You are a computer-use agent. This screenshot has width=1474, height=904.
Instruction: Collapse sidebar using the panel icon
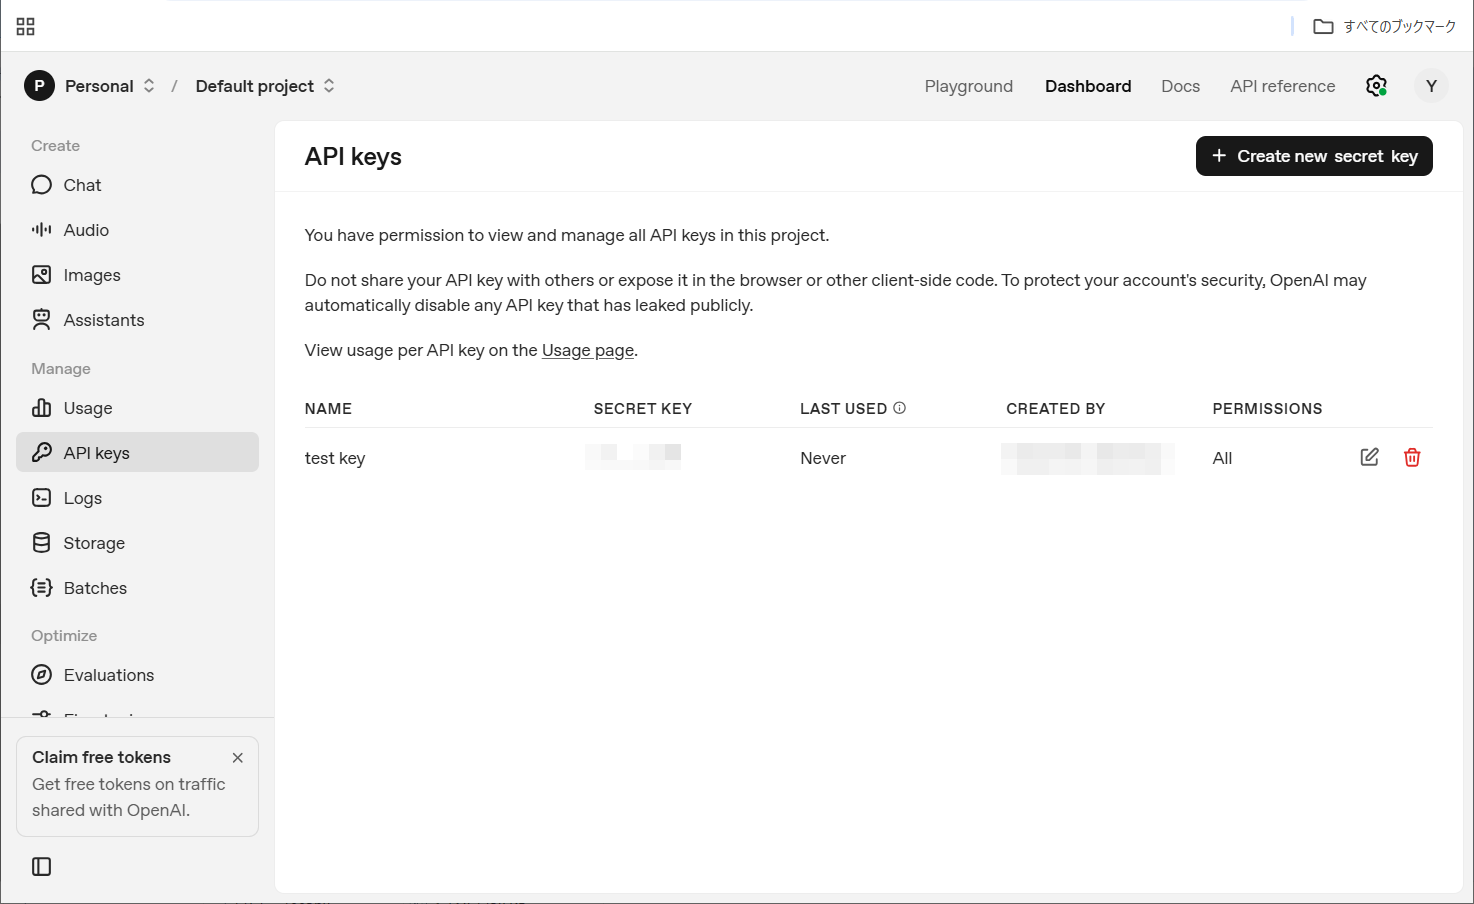[x=41, y=866]
